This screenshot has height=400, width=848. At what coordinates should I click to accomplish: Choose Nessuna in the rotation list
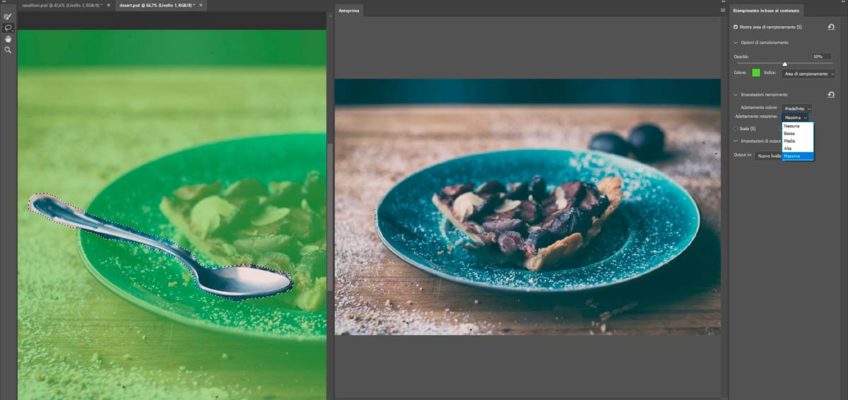pyautogui.click(x=798, y=126)
